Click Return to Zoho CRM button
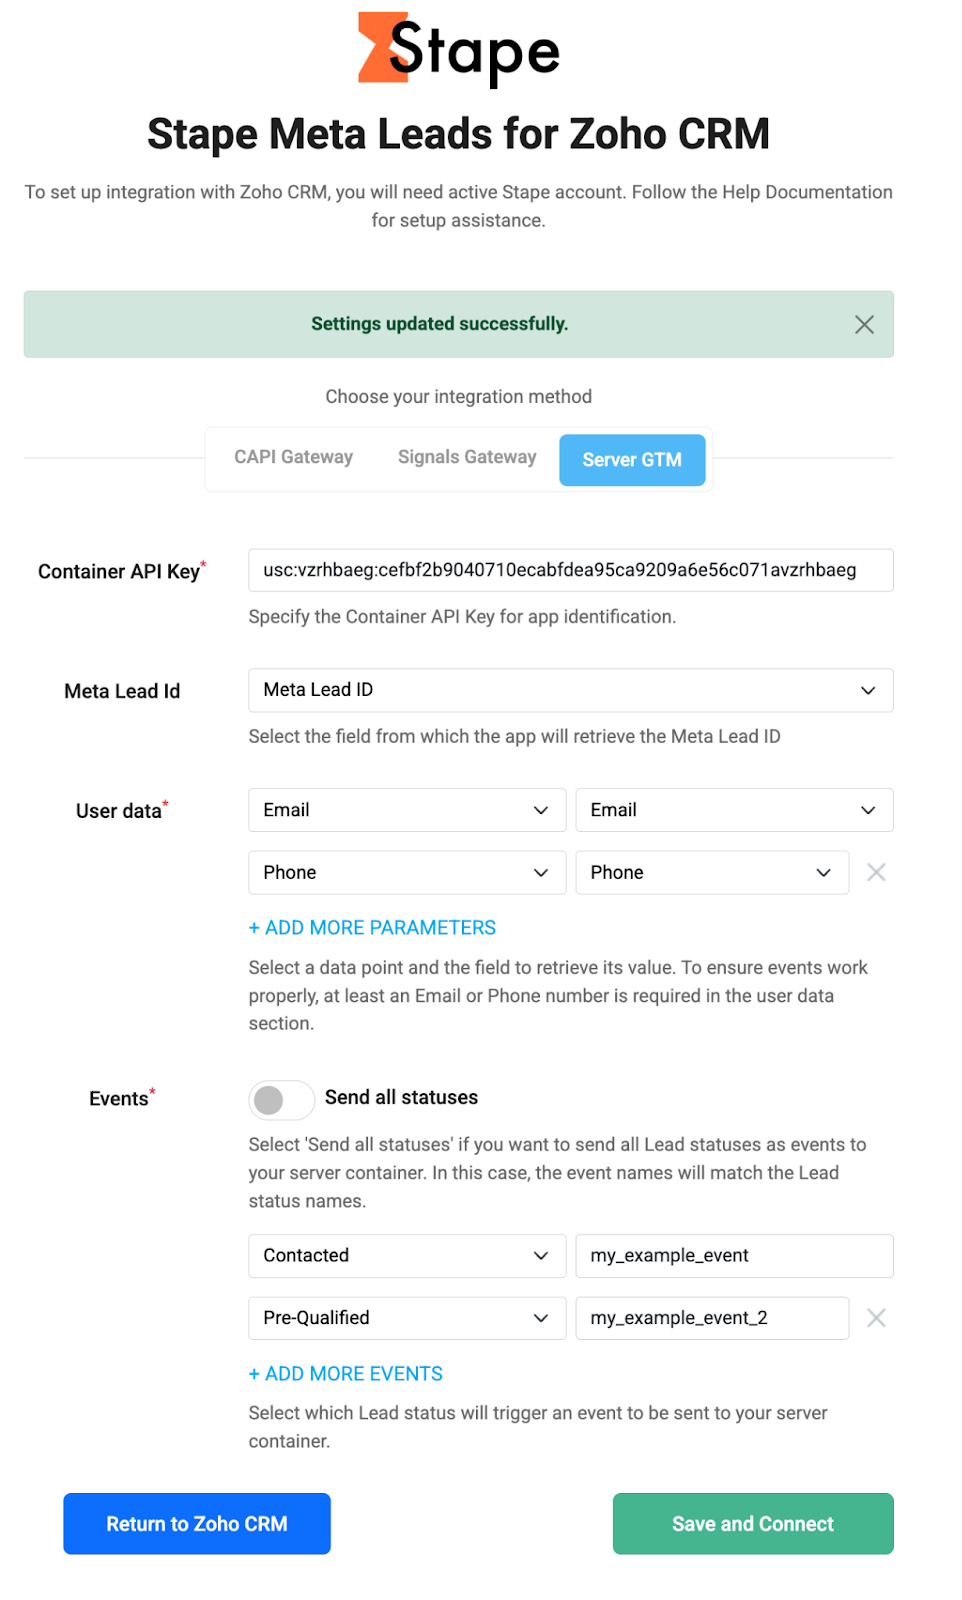962x1600 pixels. pos(197,1523)
